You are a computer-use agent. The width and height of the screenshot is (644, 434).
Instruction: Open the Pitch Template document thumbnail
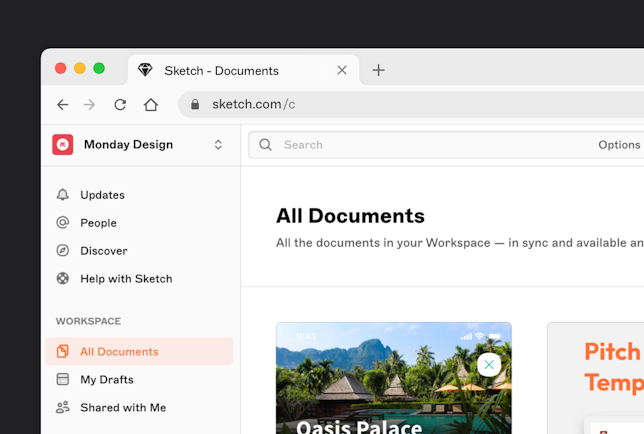(x=600, y=380)
